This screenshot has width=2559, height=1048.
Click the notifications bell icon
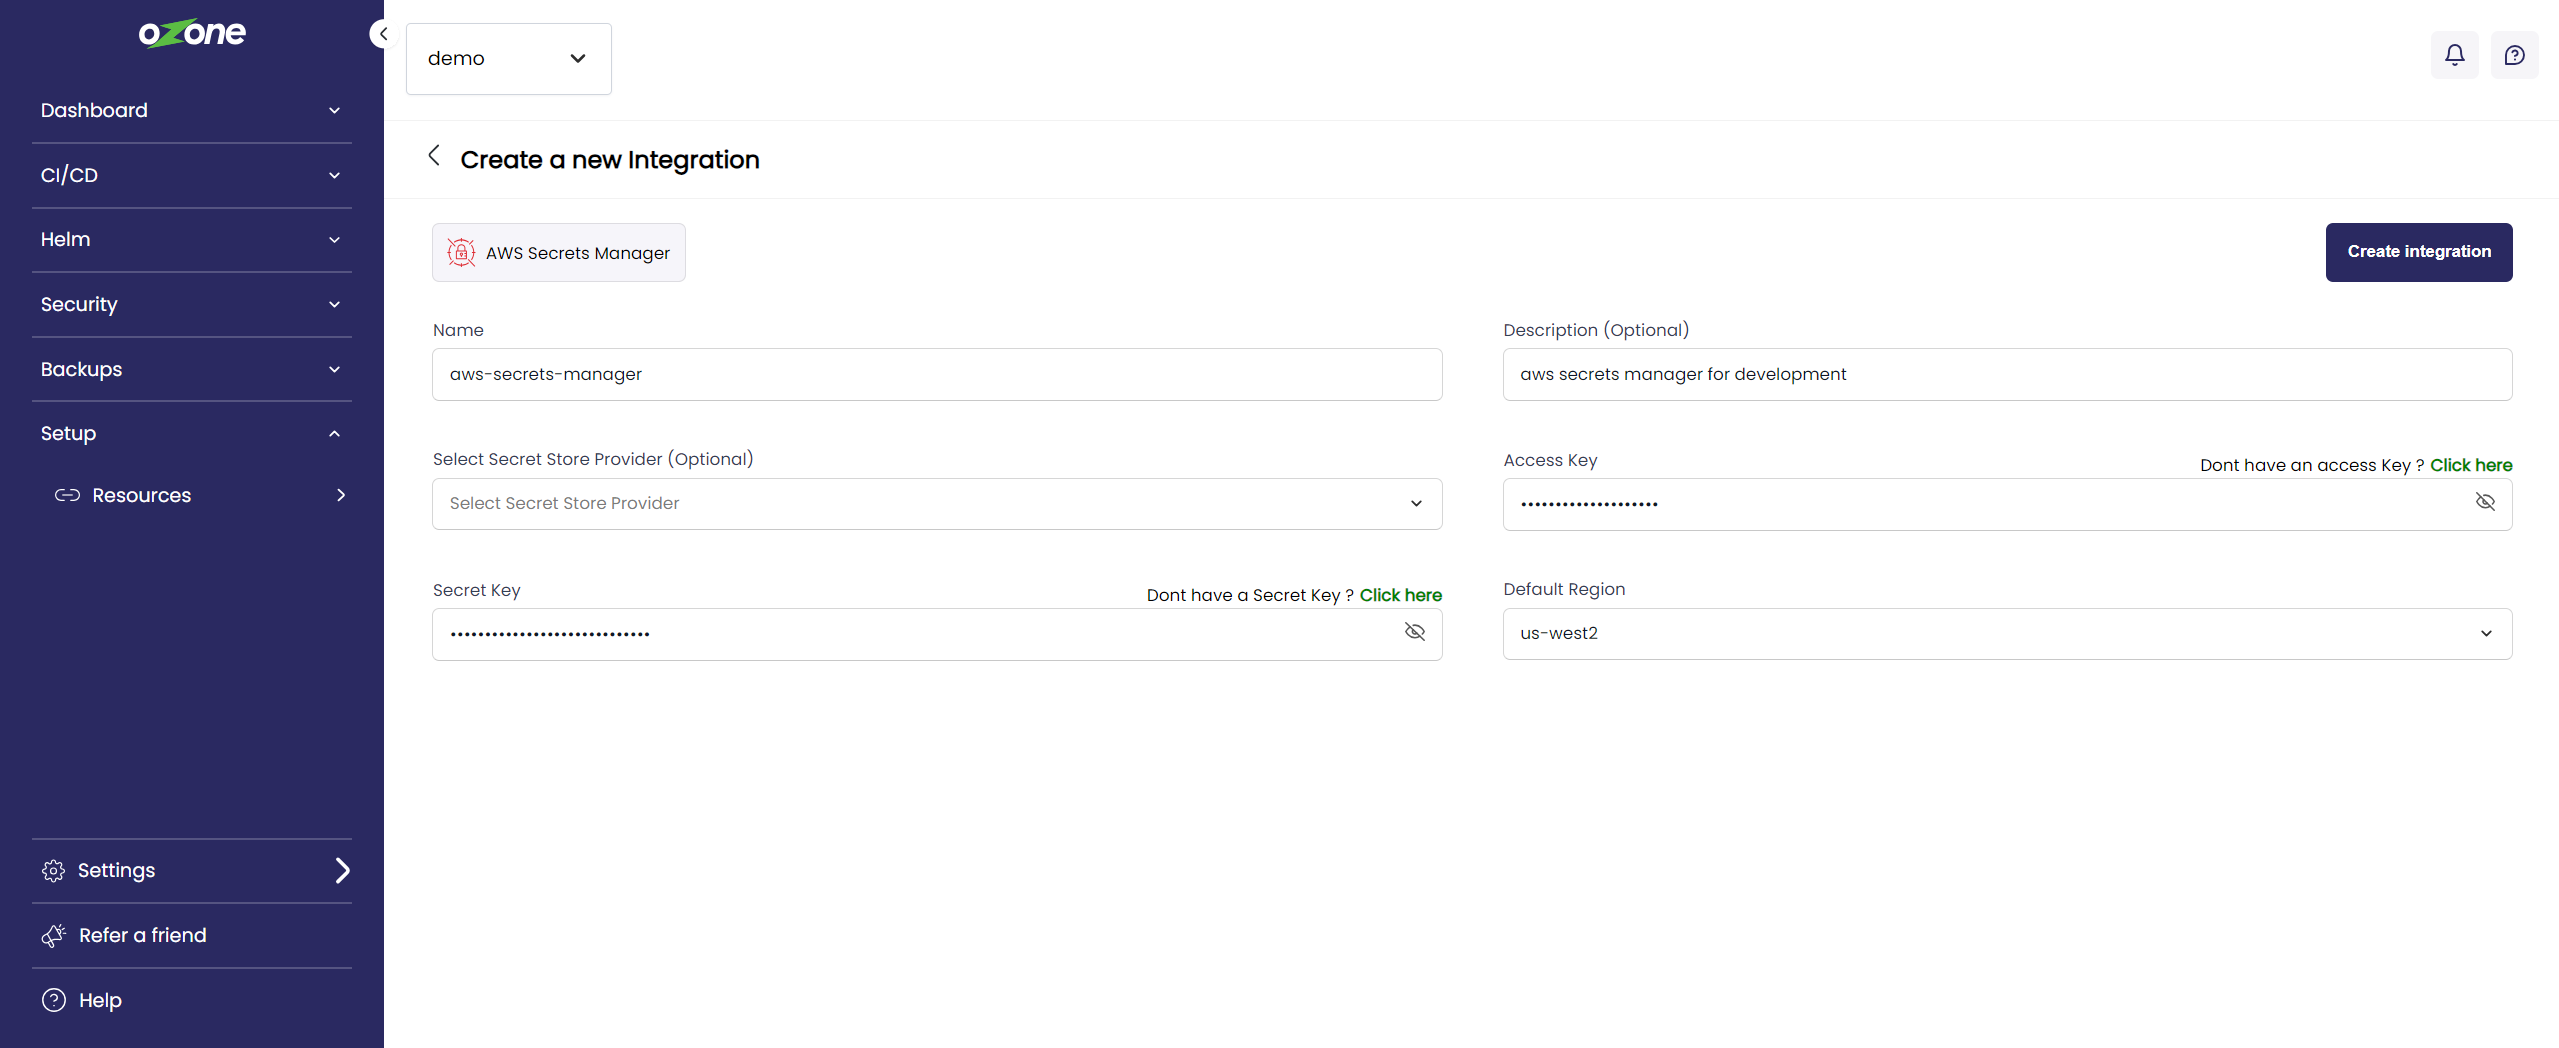click(2454, 55)
